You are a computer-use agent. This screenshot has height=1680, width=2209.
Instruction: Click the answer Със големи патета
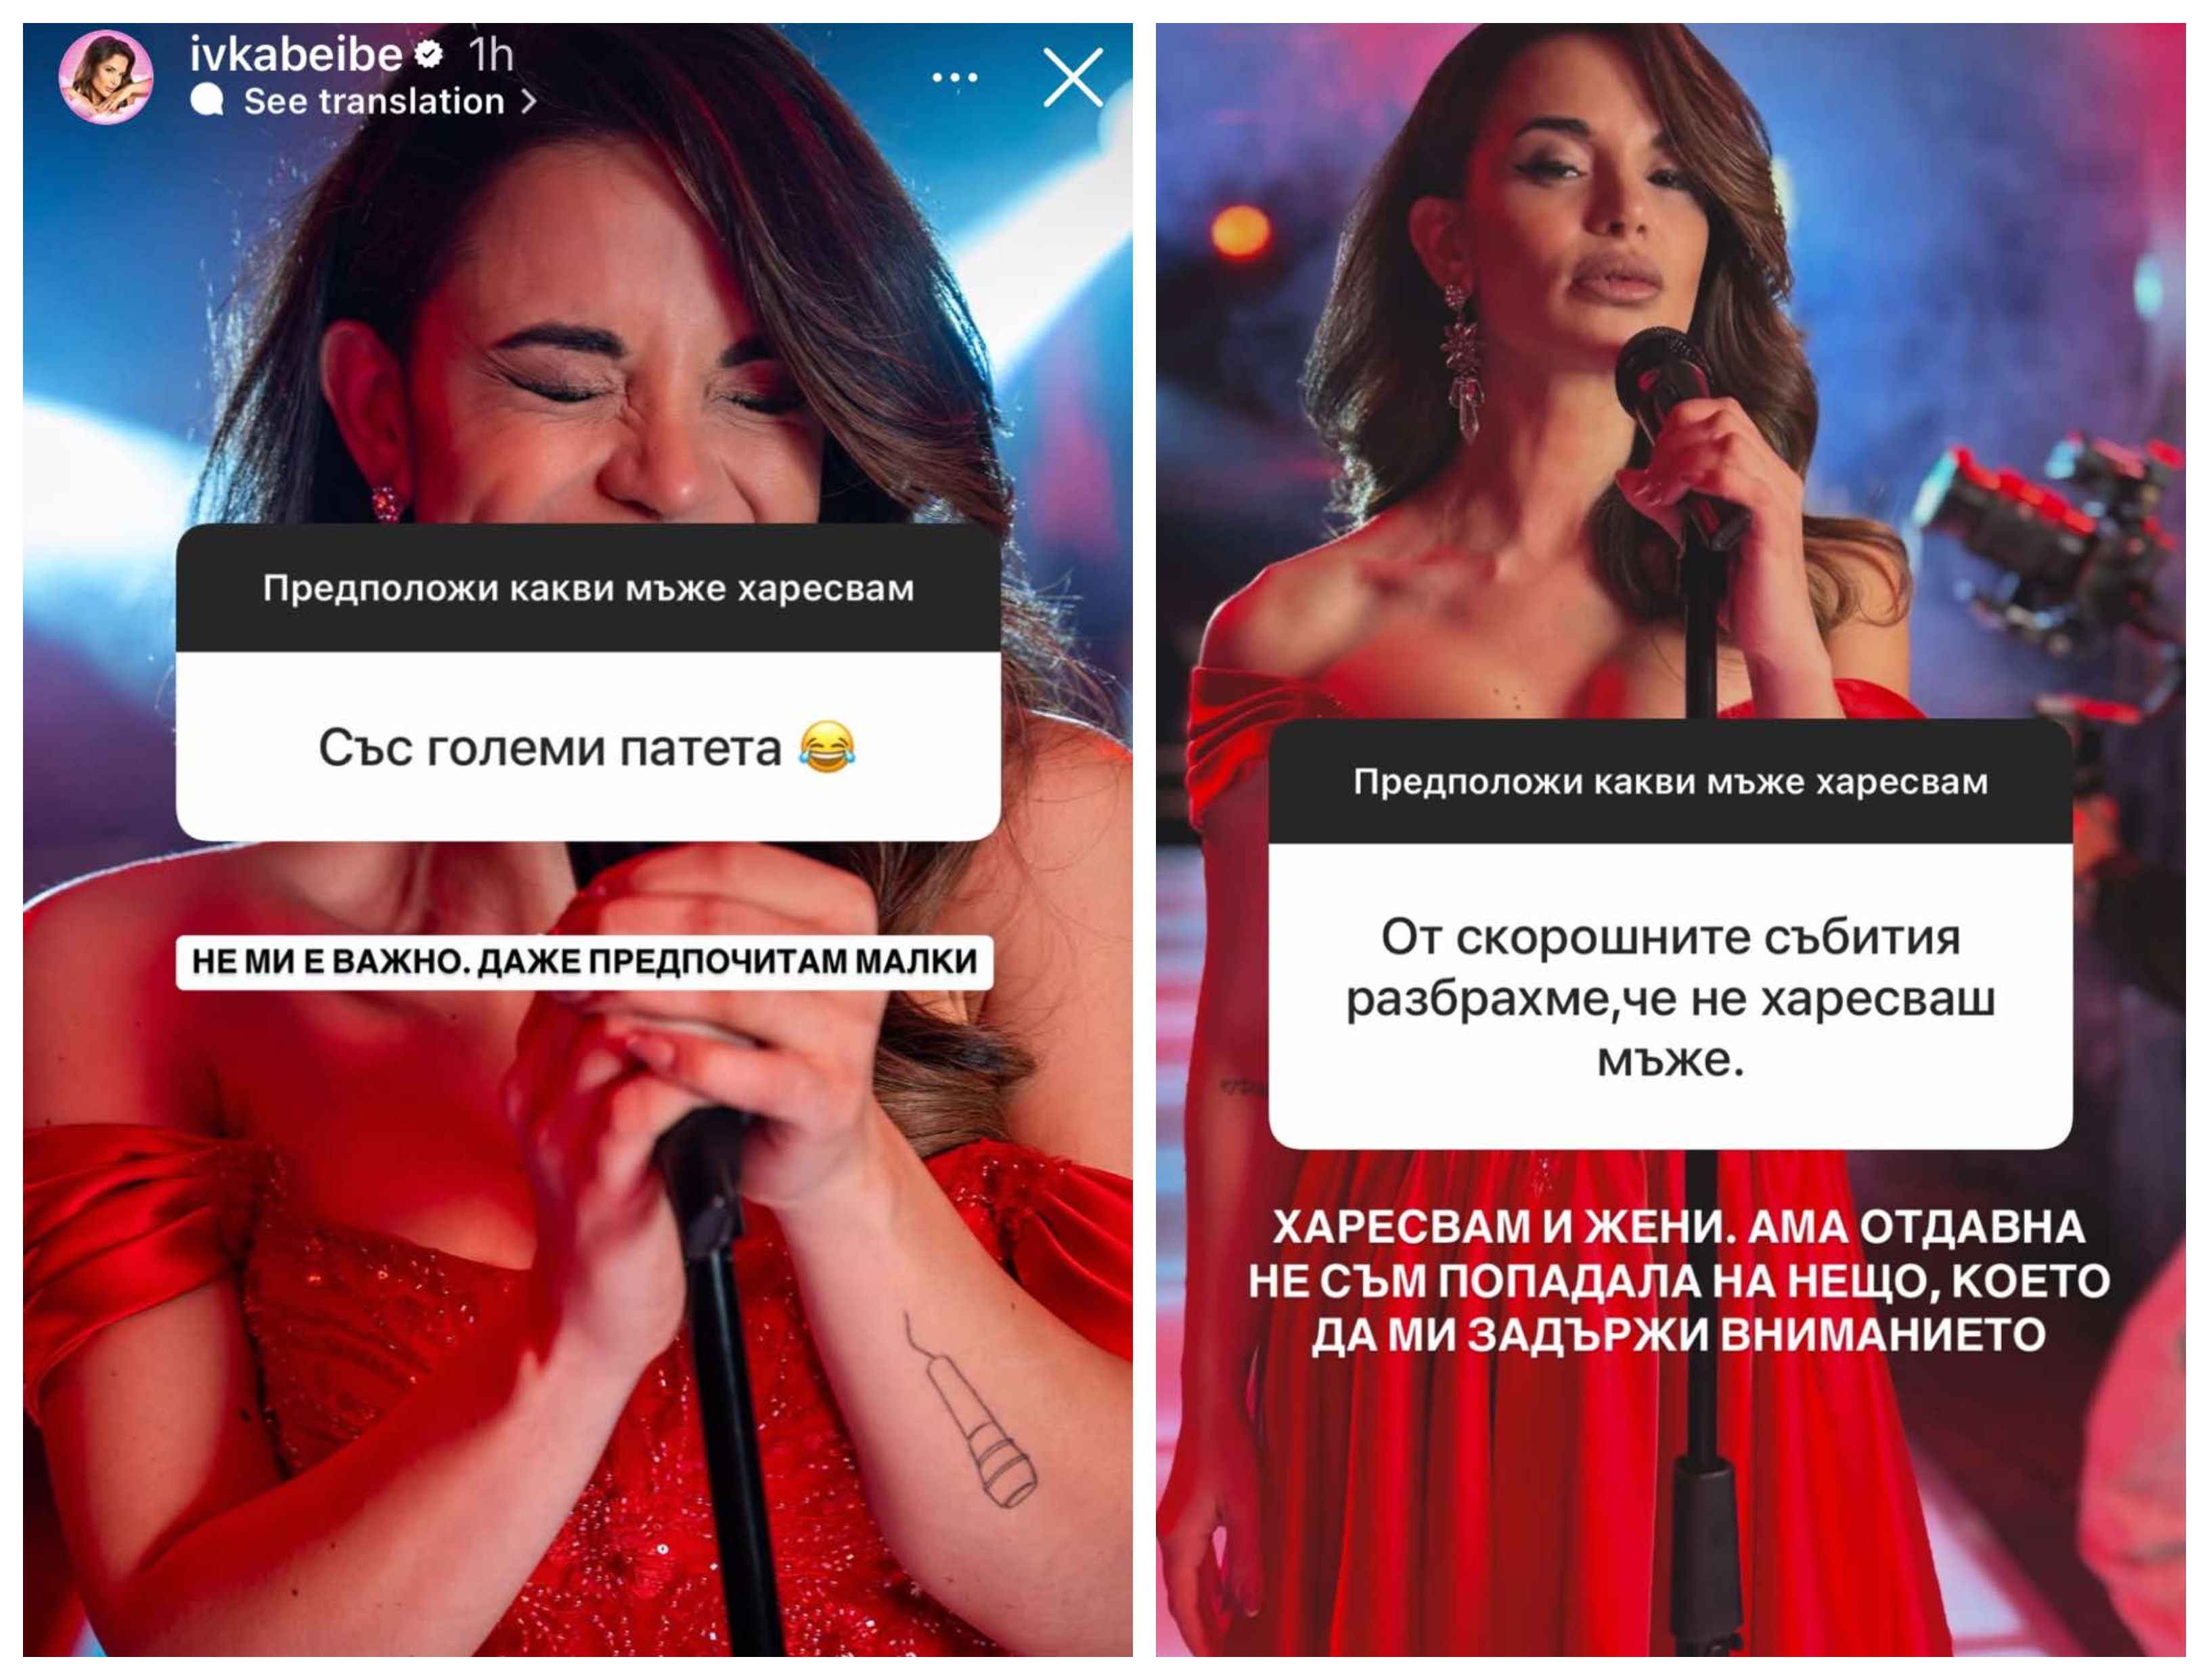click(x=549, y=748)
